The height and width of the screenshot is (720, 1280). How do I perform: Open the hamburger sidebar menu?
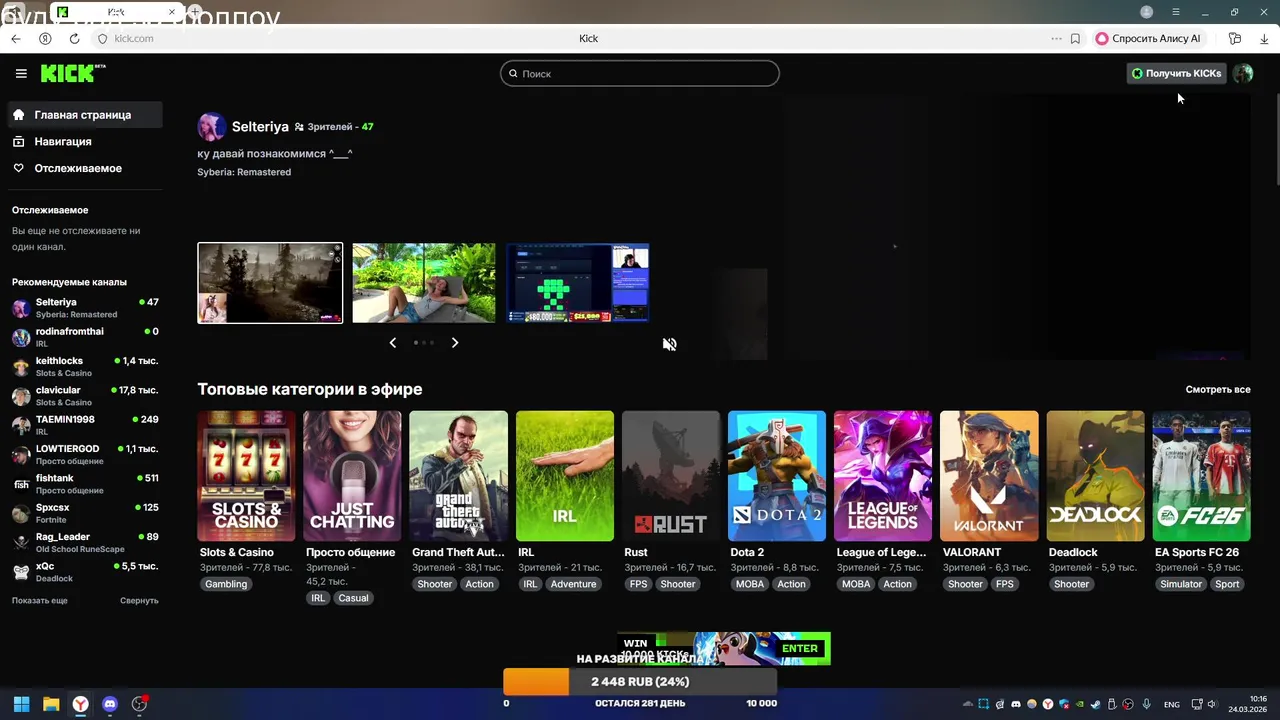pyautogui.click(x=21, y=73)
